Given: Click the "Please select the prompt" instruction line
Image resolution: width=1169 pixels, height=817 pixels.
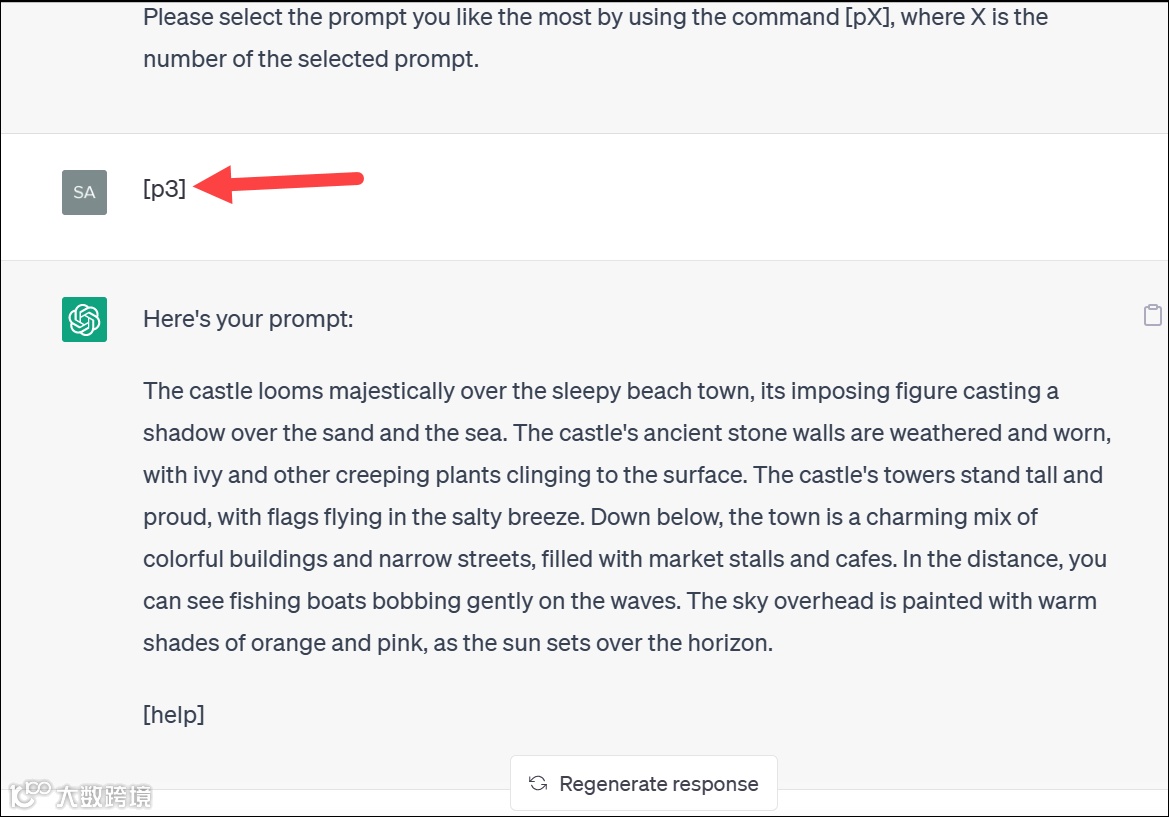Looking at the screenshot, I should [x=595, y=17].
